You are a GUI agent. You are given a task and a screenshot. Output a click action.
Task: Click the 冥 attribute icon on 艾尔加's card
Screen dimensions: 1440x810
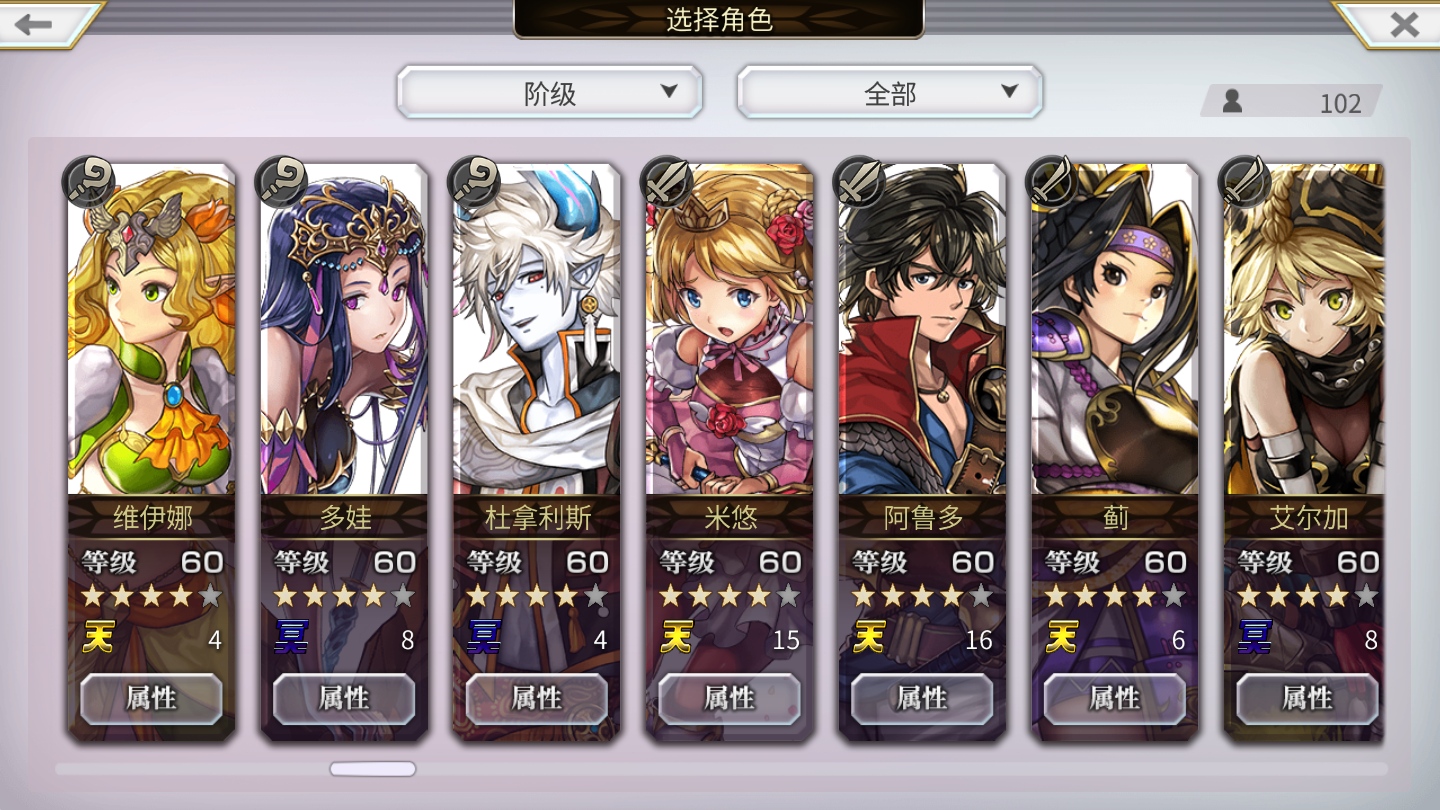[1254, 637]
